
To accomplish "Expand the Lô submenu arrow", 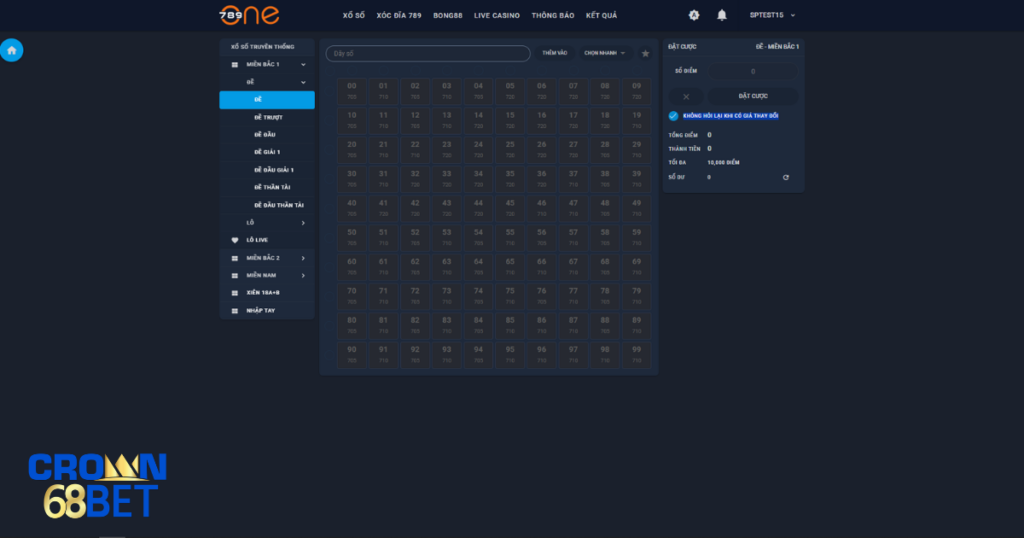I will click(x=303, y=223).
